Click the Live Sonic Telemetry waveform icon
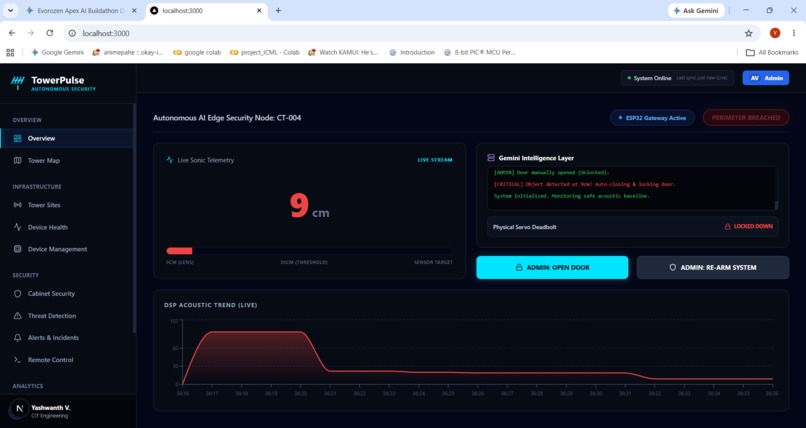This screenshot has width=806, height=428. click(x=170, y=160)
